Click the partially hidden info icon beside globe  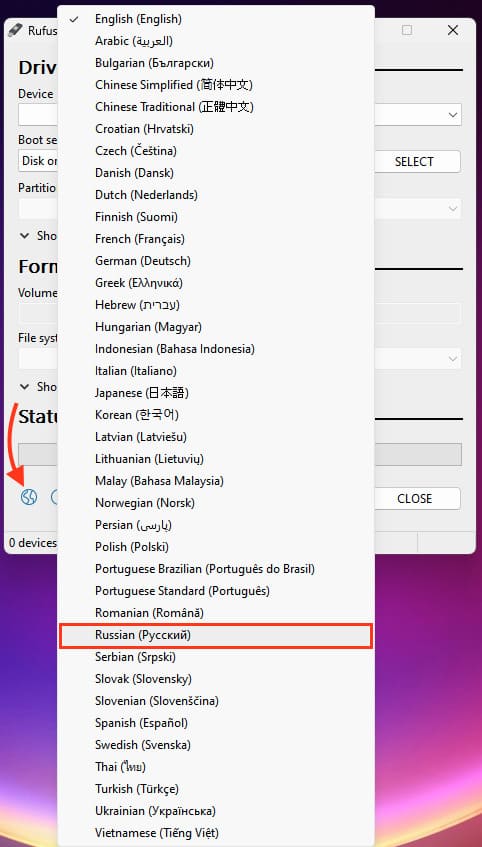click(54, 497)
